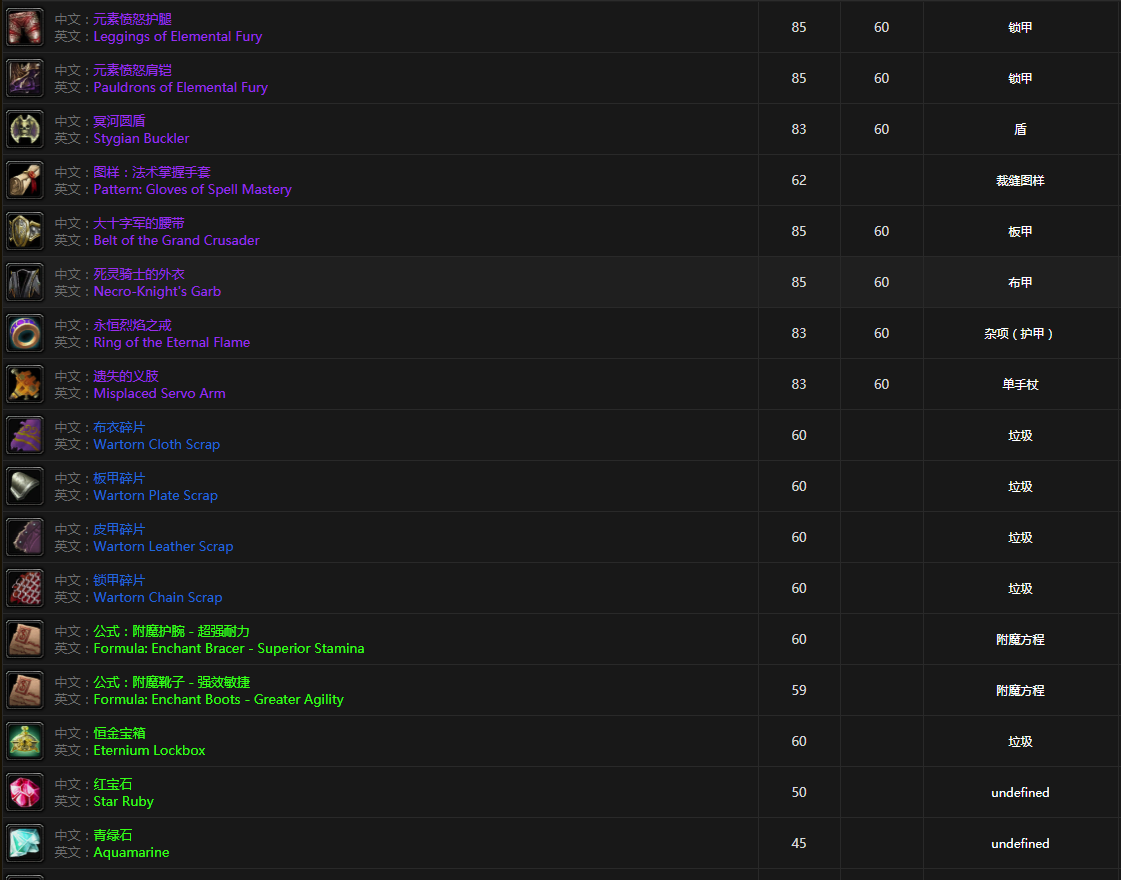1121x880 pixels.
Task: Open the Chinese name 图样：法术掌握手套
Action: coord(152,172)
